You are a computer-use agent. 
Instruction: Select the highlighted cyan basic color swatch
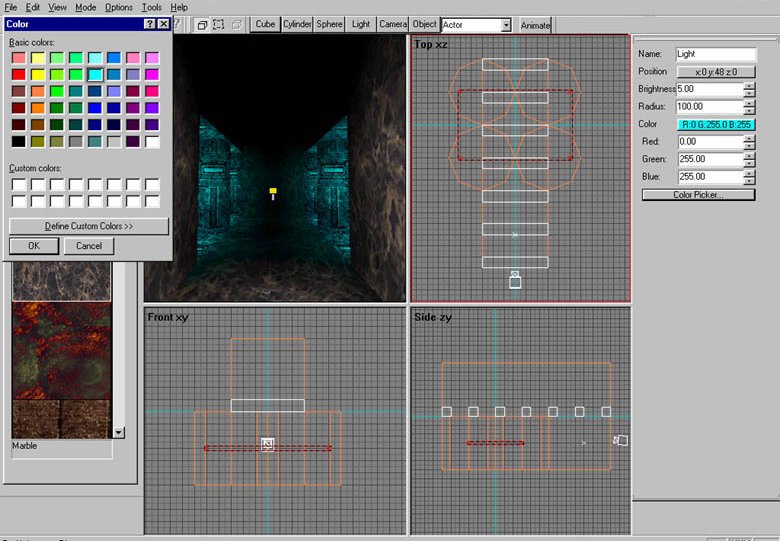[x=95, y=75]
